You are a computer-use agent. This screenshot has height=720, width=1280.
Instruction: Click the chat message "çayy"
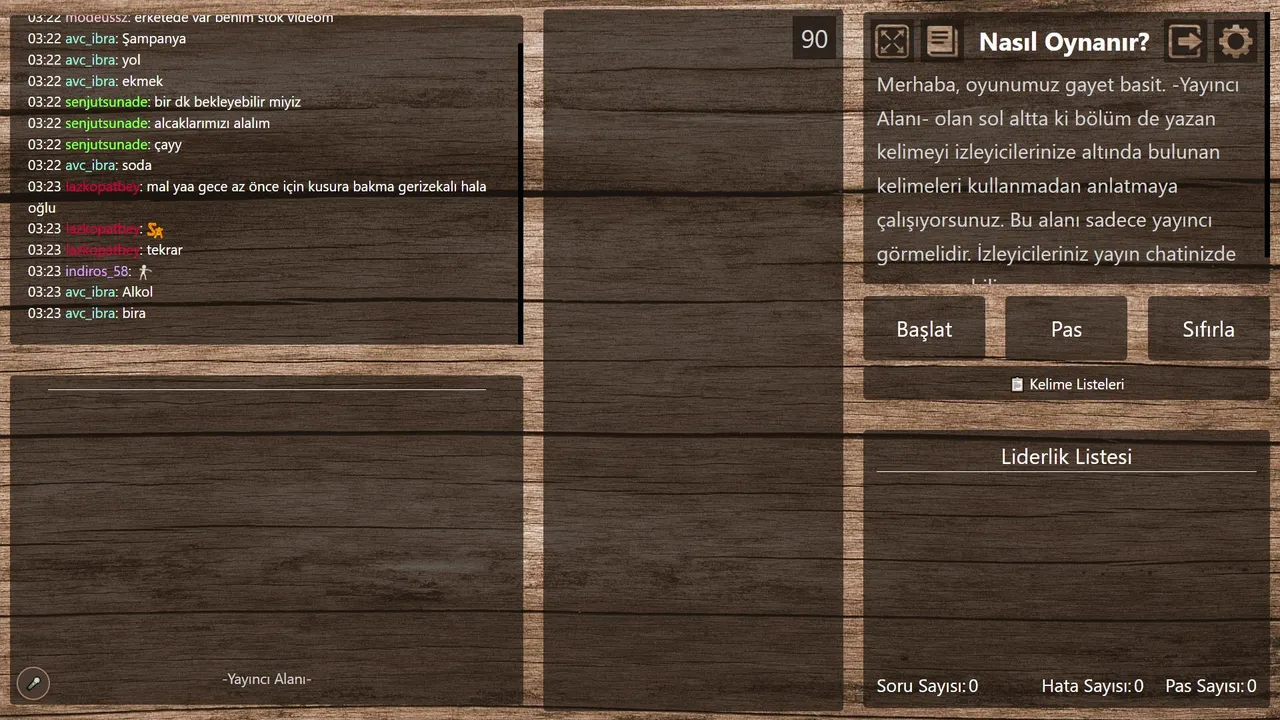(168, 144)
